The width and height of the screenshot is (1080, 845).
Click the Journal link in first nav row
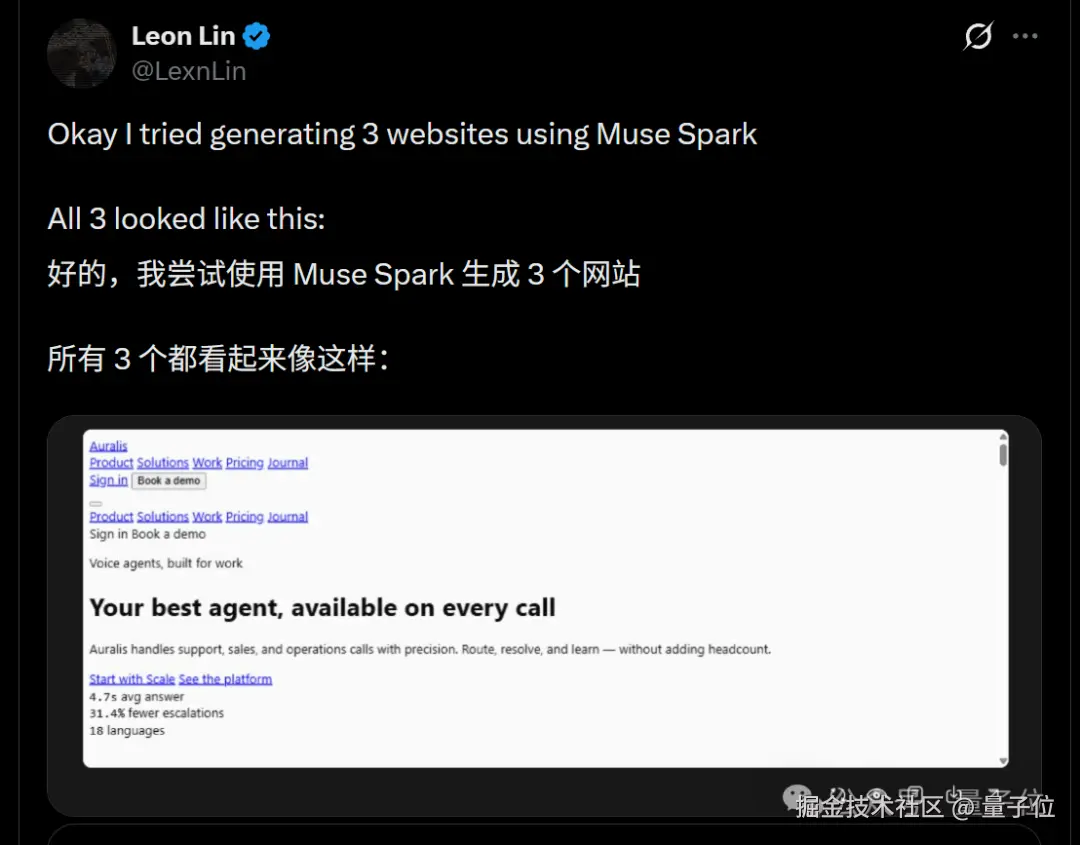click(x=287, y=463)
